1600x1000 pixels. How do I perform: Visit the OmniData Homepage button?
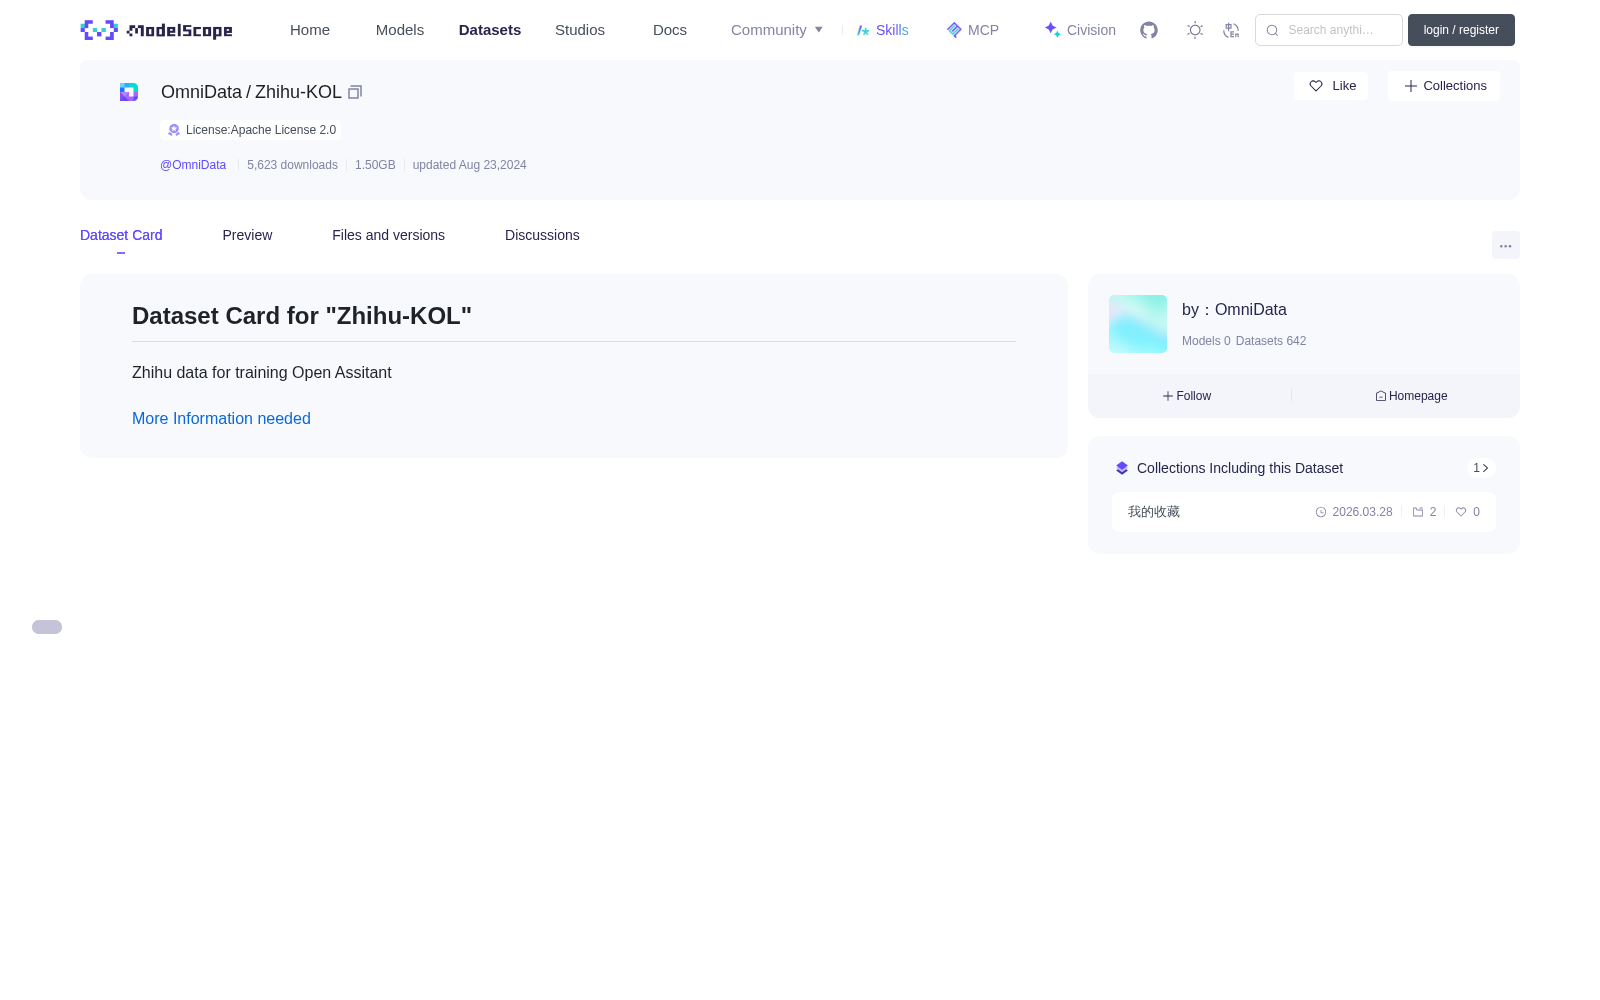click(1411, 396)
